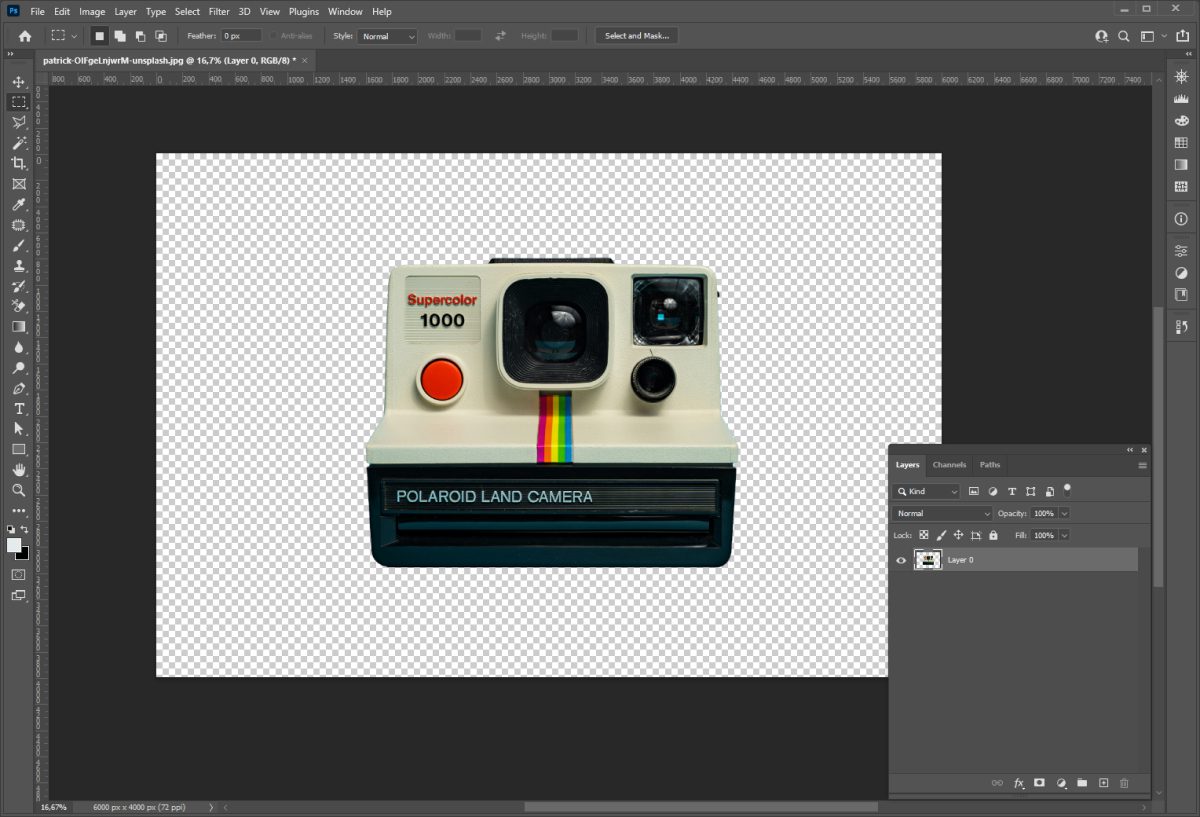Change the screen mode

click(18, 595)
